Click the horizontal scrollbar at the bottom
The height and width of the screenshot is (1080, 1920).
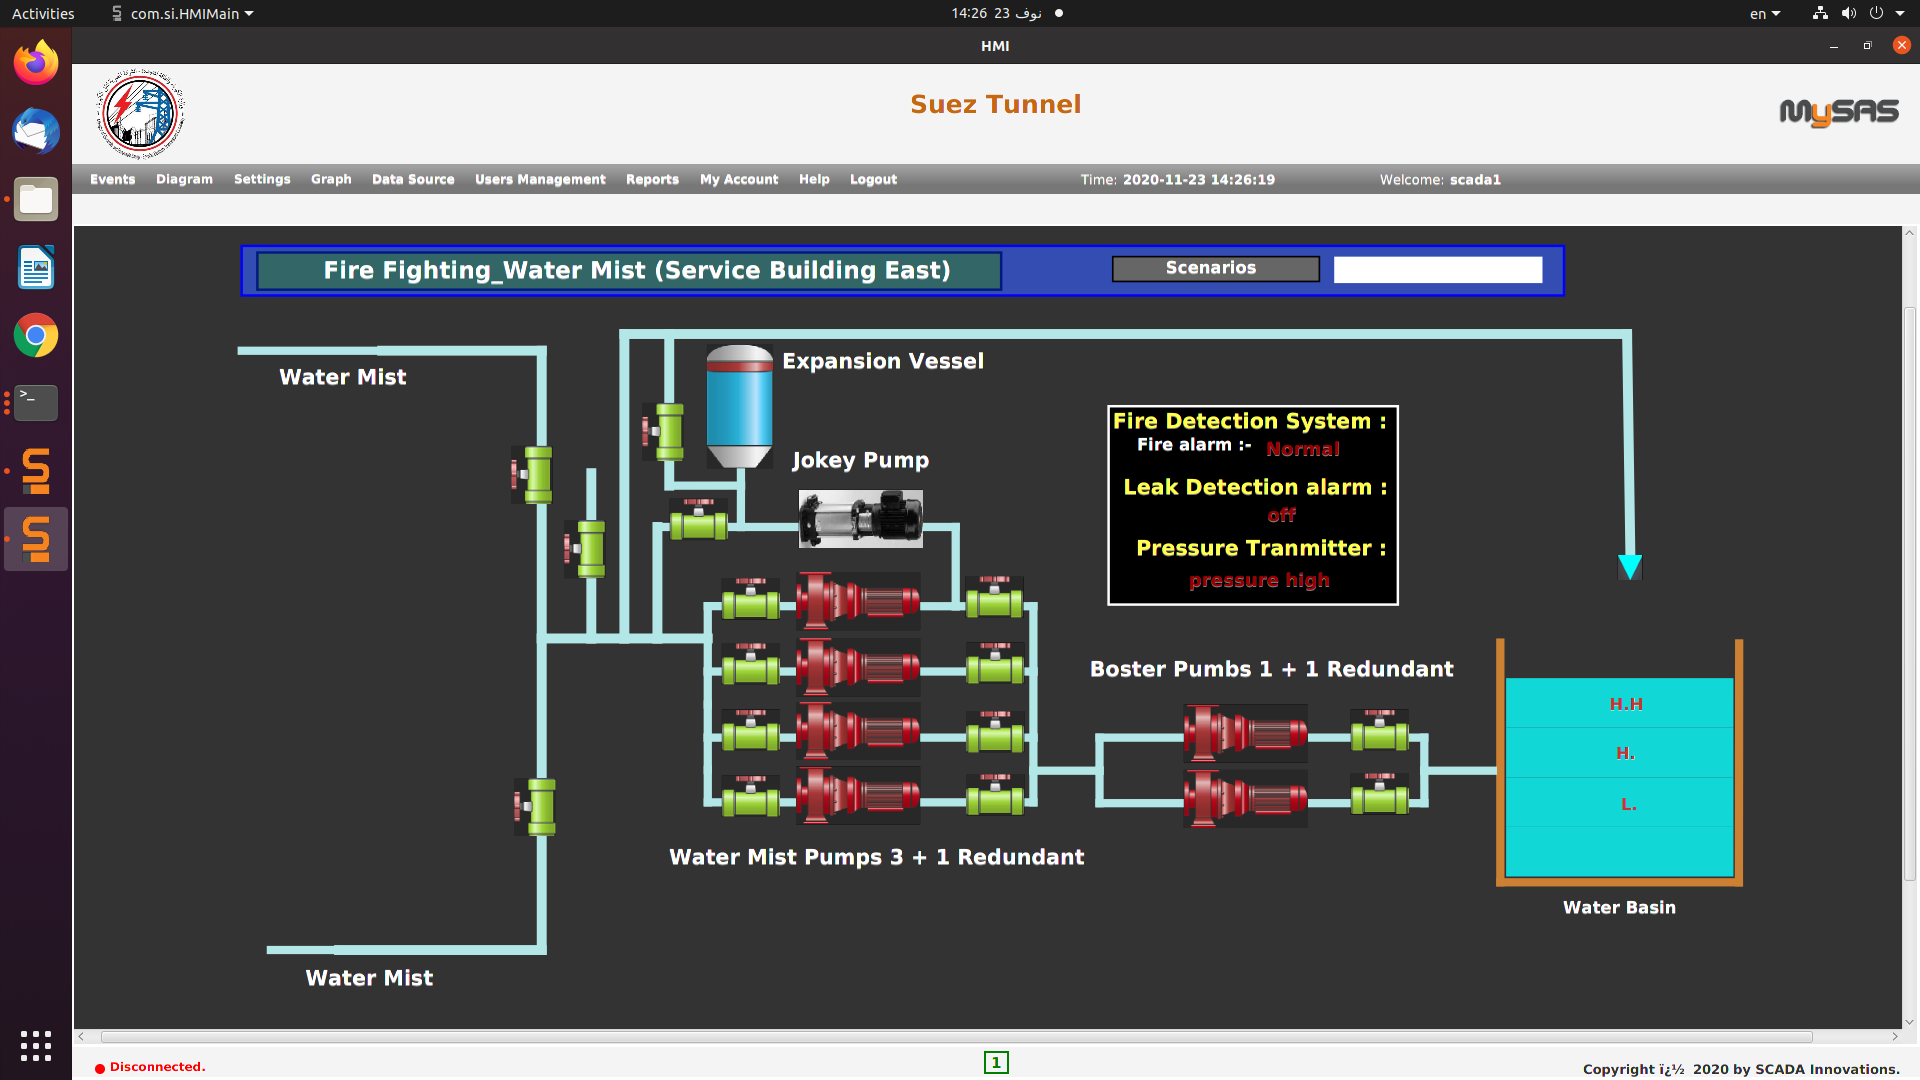pyautogui.click(x=955, y=1037)
